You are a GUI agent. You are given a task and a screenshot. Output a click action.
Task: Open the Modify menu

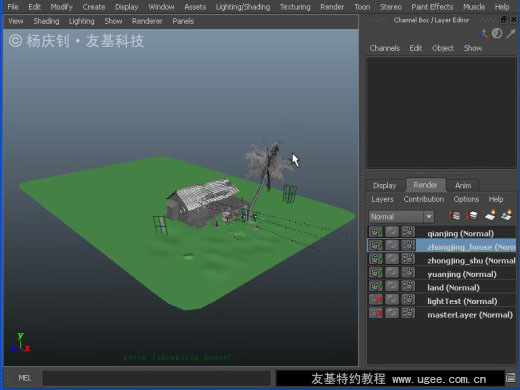[x=61, y=7]
